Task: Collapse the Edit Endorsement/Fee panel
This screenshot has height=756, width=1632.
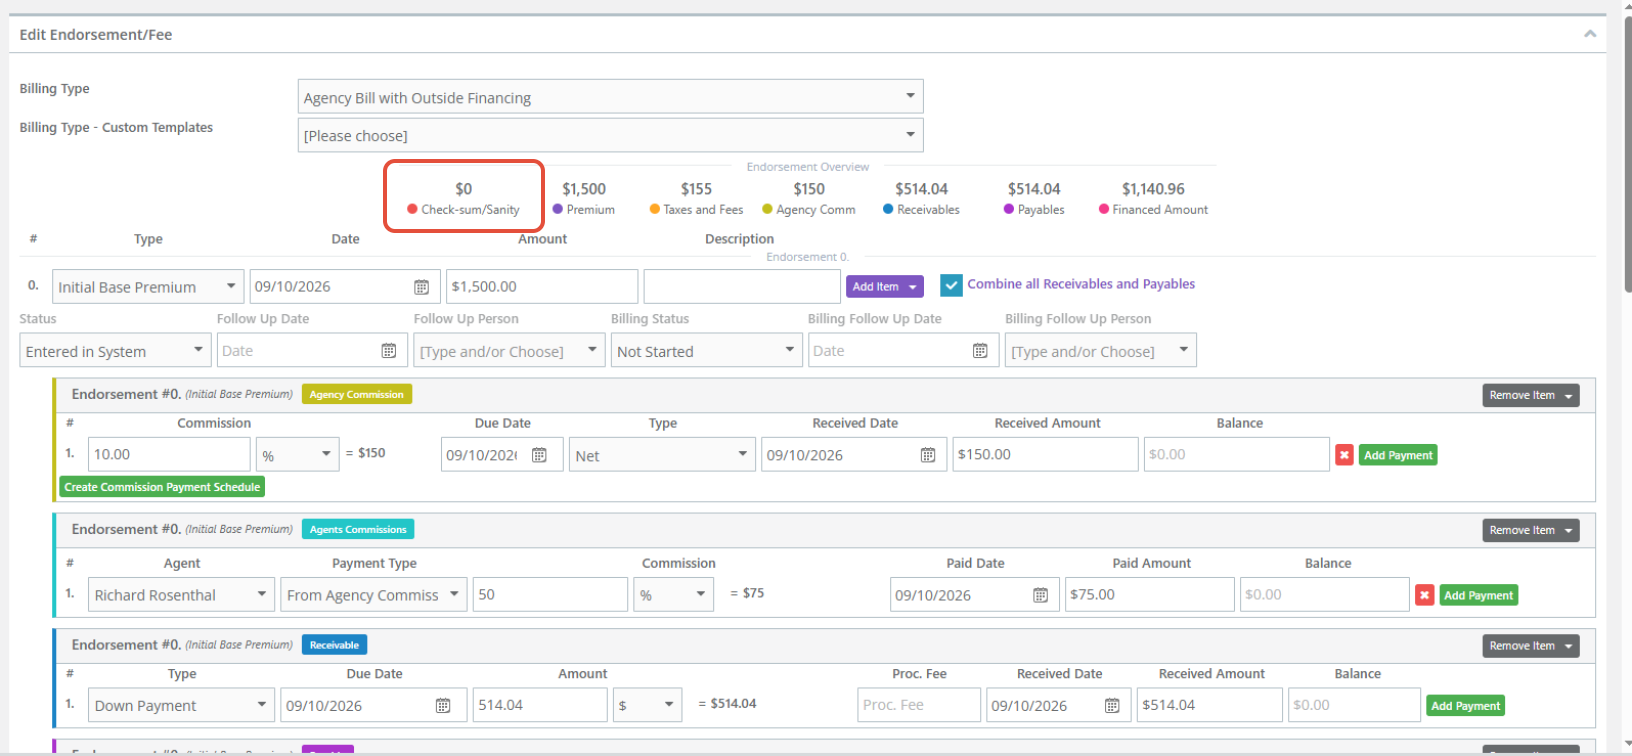Action: click(x=1589, y=34)
